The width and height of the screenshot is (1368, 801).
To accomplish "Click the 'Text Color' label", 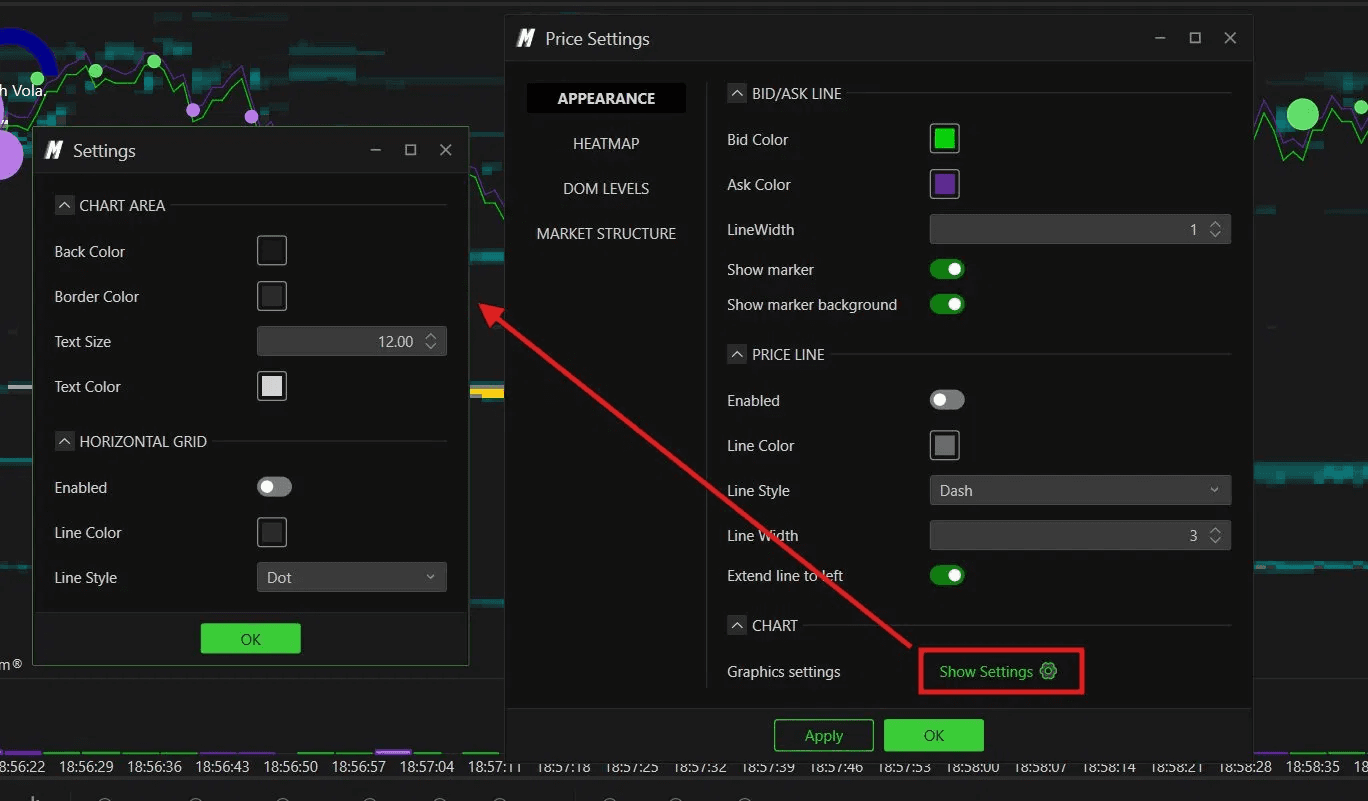I will [88, 386].
